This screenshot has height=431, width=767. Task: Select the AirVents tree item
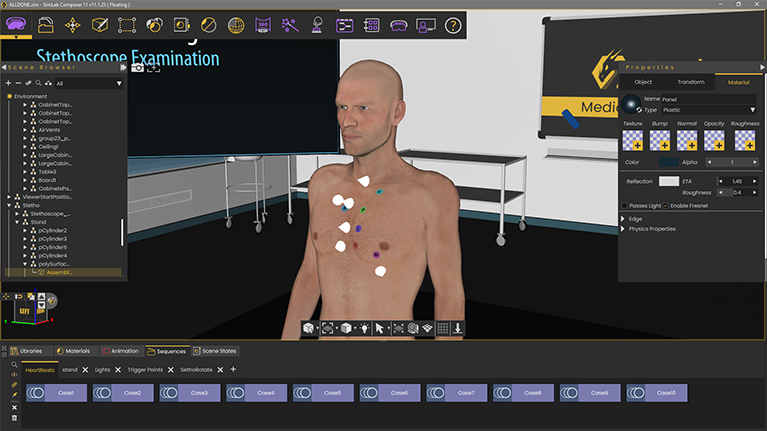pos(49,130)
